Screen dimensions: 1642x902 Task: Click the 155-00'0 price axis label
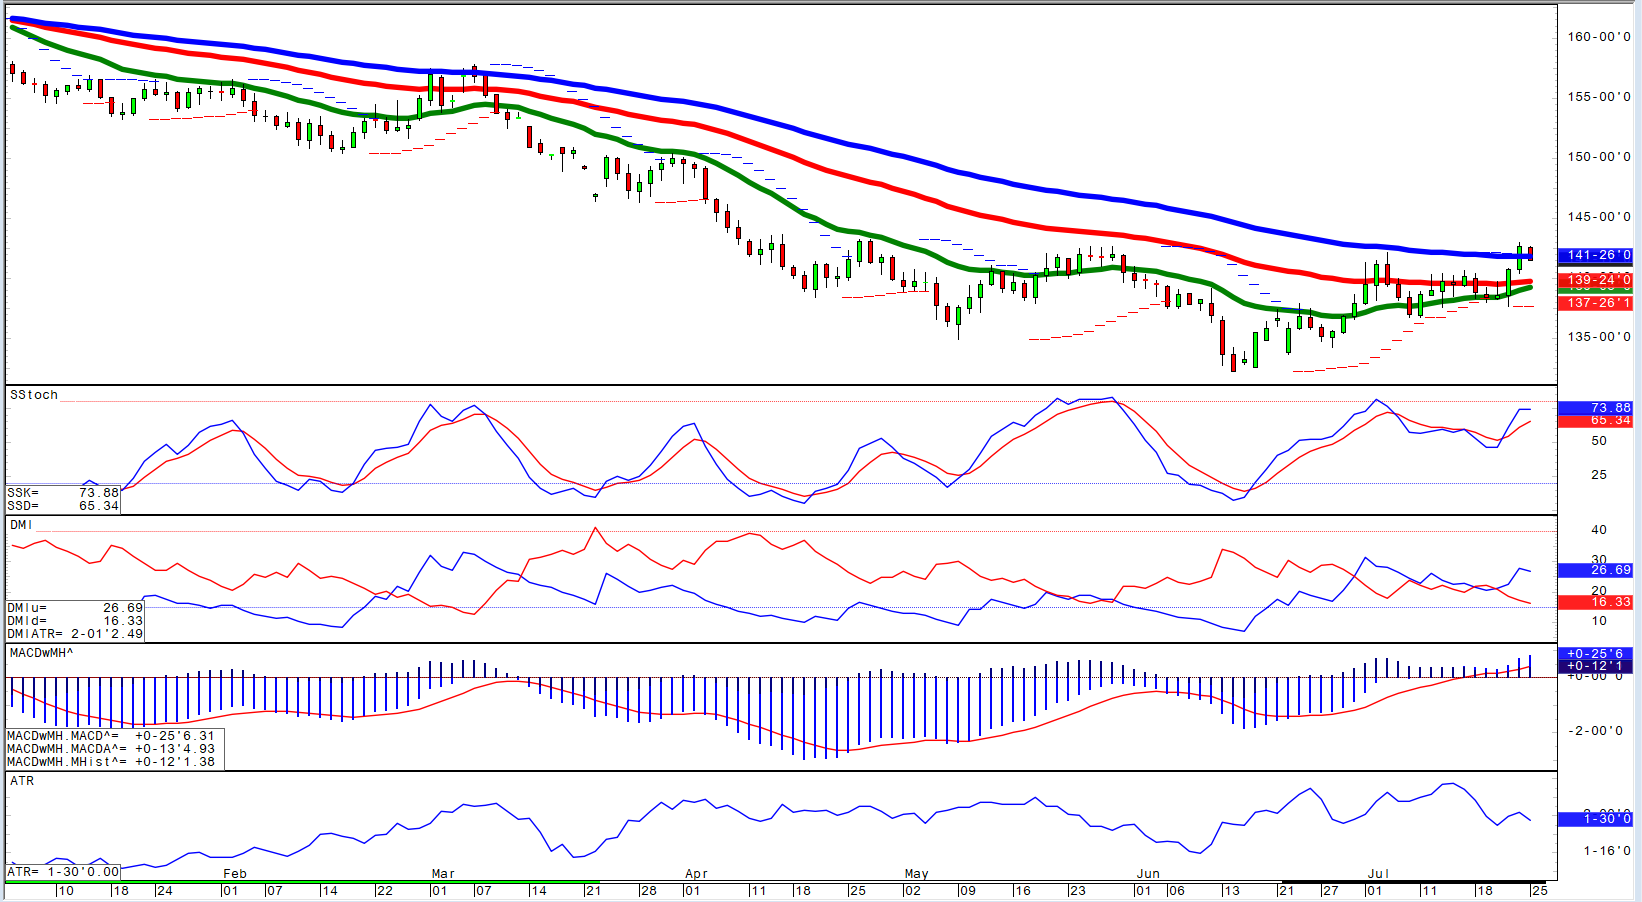point(1599,97)
